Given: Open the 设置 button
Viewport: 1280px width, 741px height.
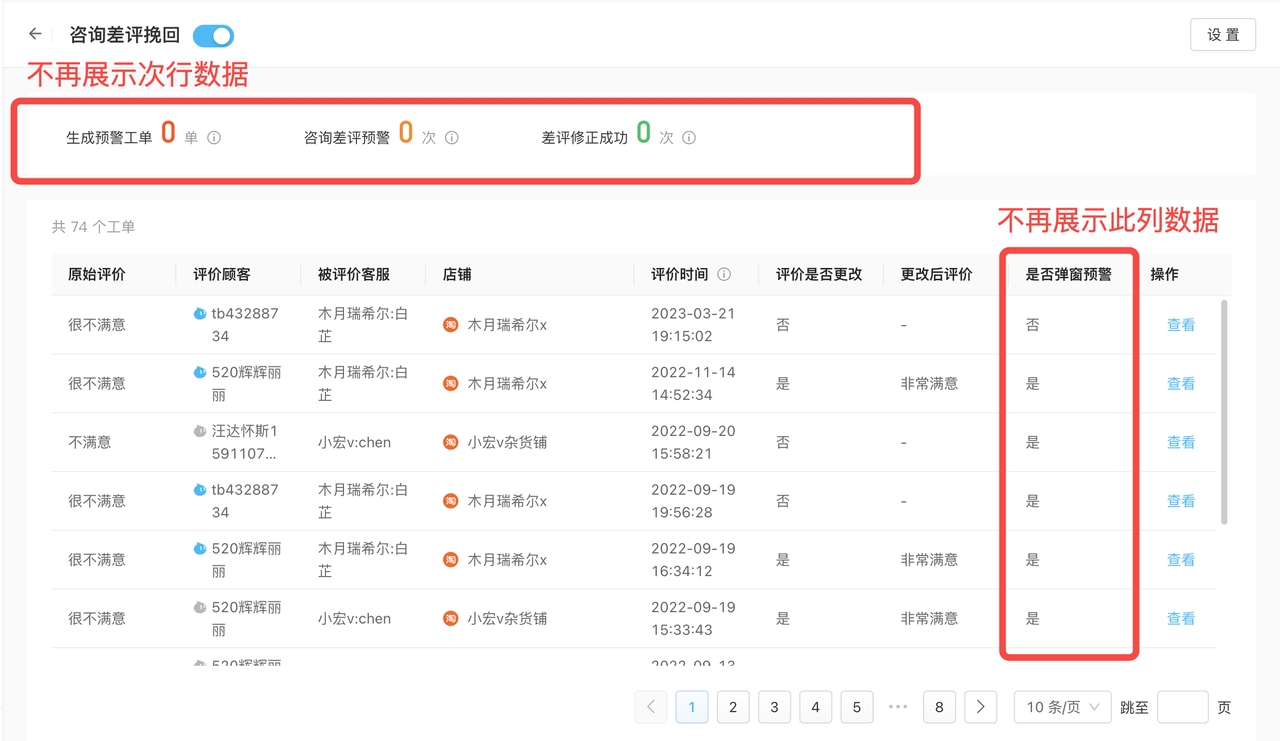Looking at the screenshot, I should (1223, 35).
